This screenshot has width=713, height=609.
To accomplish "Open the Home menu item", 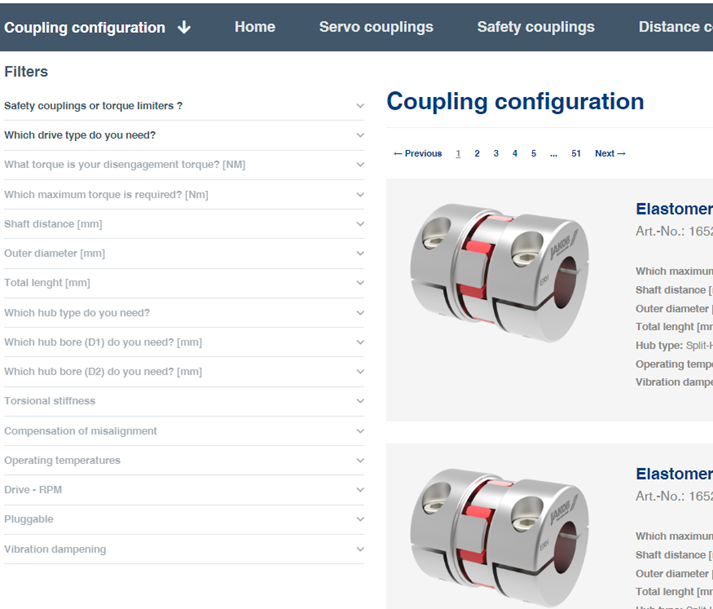I will coord(255,27).
